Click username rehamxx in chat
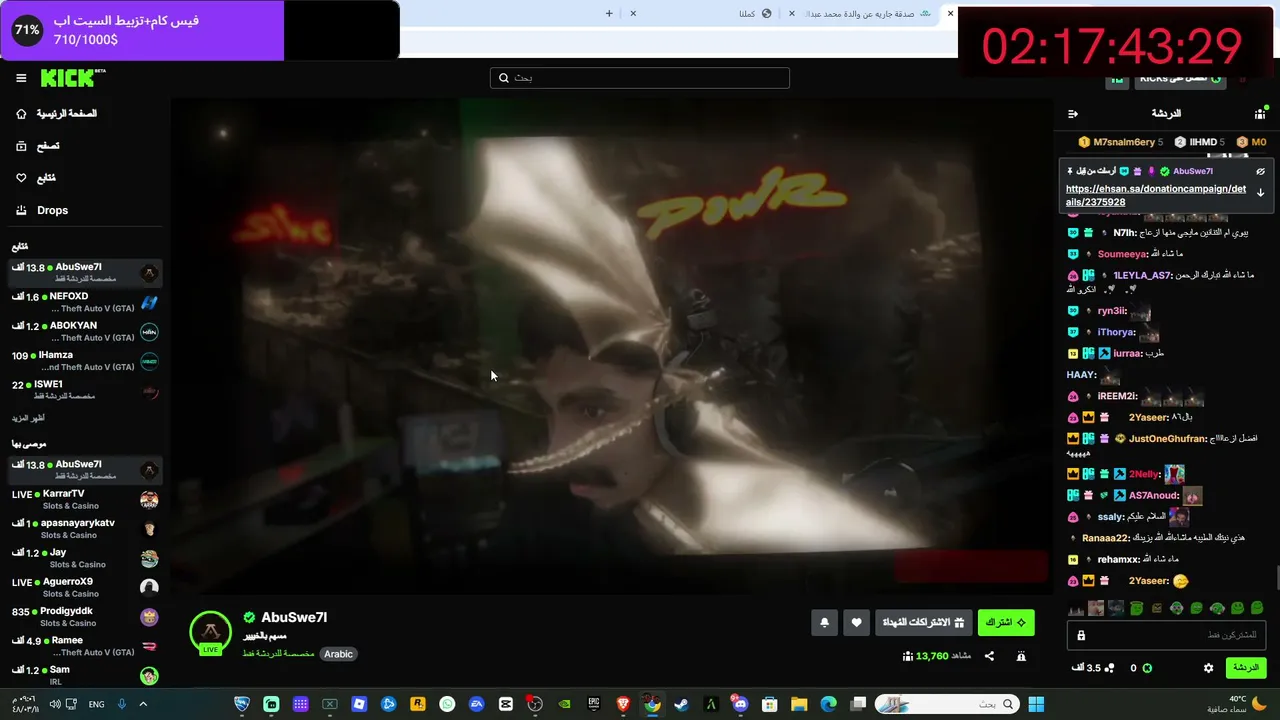The height and width of the screenshot is (720, 1280). [x=1119, y=560]
